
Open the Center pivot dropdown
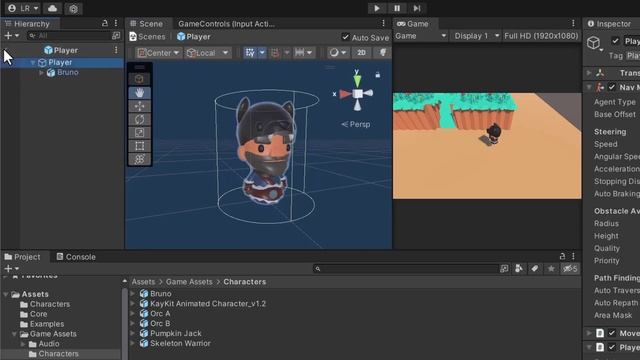(158, 53)
